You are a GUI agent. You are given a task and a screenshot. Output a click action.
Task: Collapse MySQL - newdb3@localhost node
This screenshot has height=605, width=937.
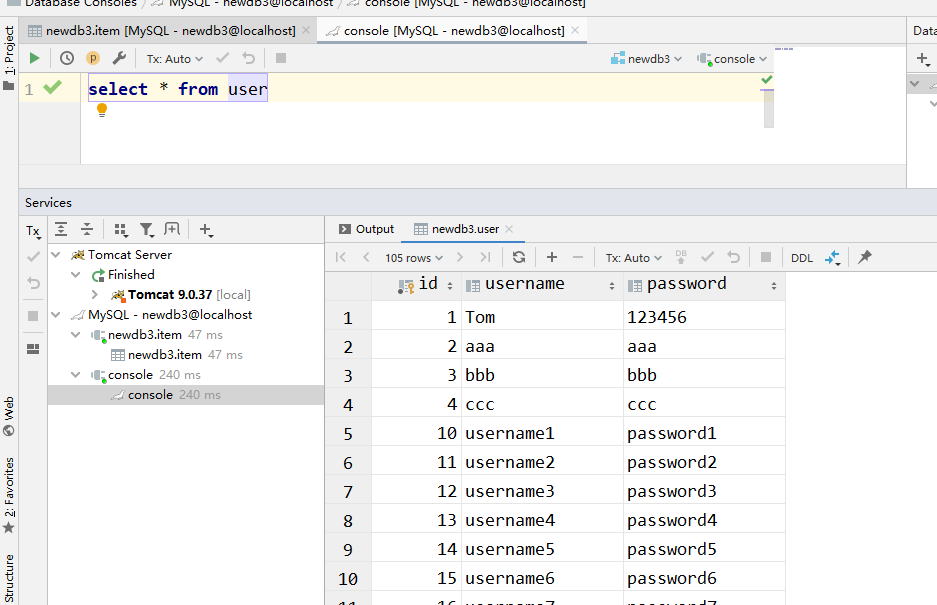click(56, 314)
